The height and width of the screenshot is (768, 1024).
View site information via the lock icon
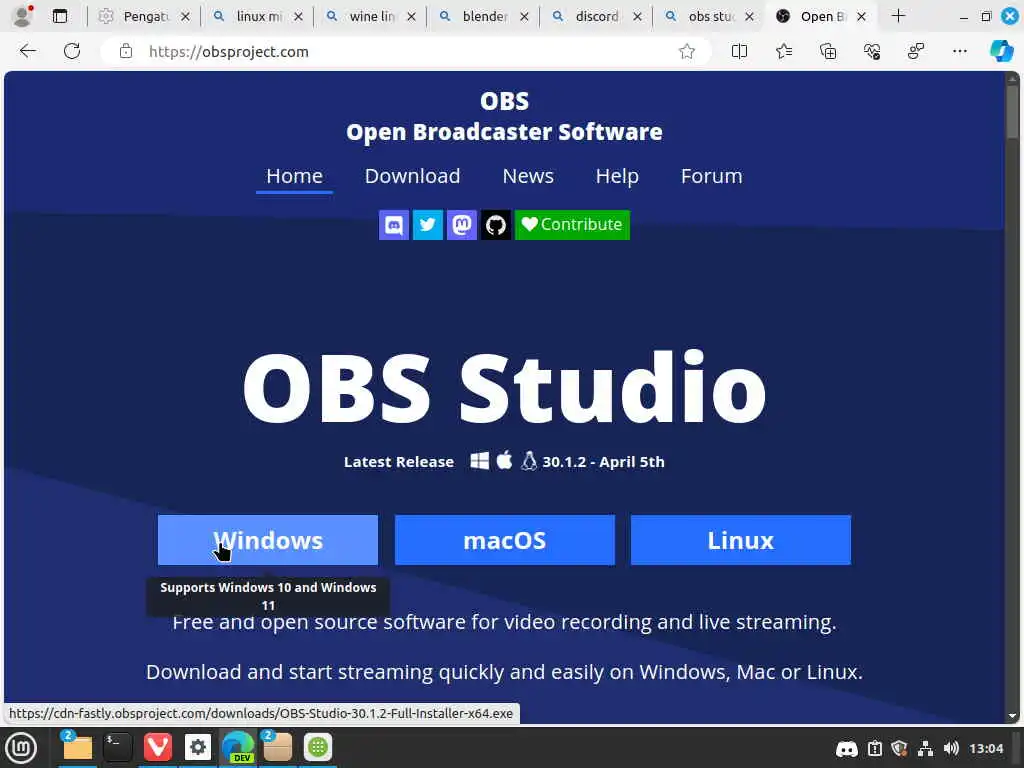(125, 52)
